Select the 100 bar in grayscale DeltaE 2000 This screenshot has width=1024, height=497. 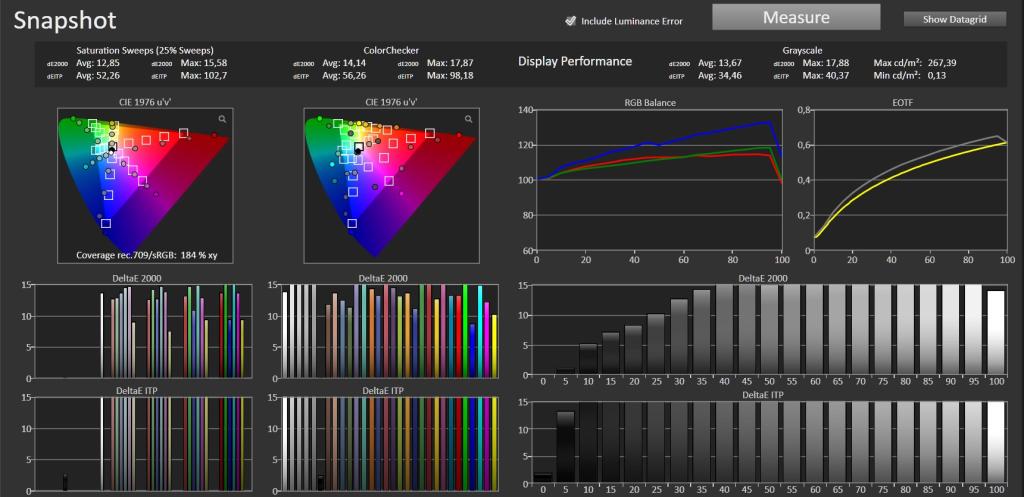click(x=996, y=333)
